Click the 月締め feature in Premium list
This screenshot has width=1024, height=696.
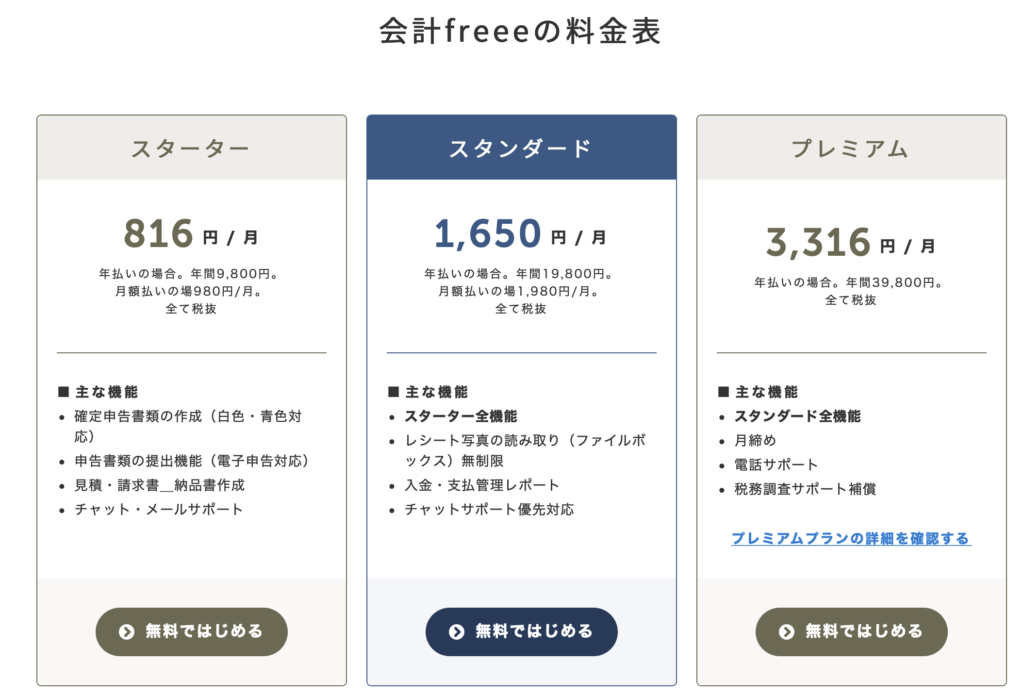pos(755,440)
